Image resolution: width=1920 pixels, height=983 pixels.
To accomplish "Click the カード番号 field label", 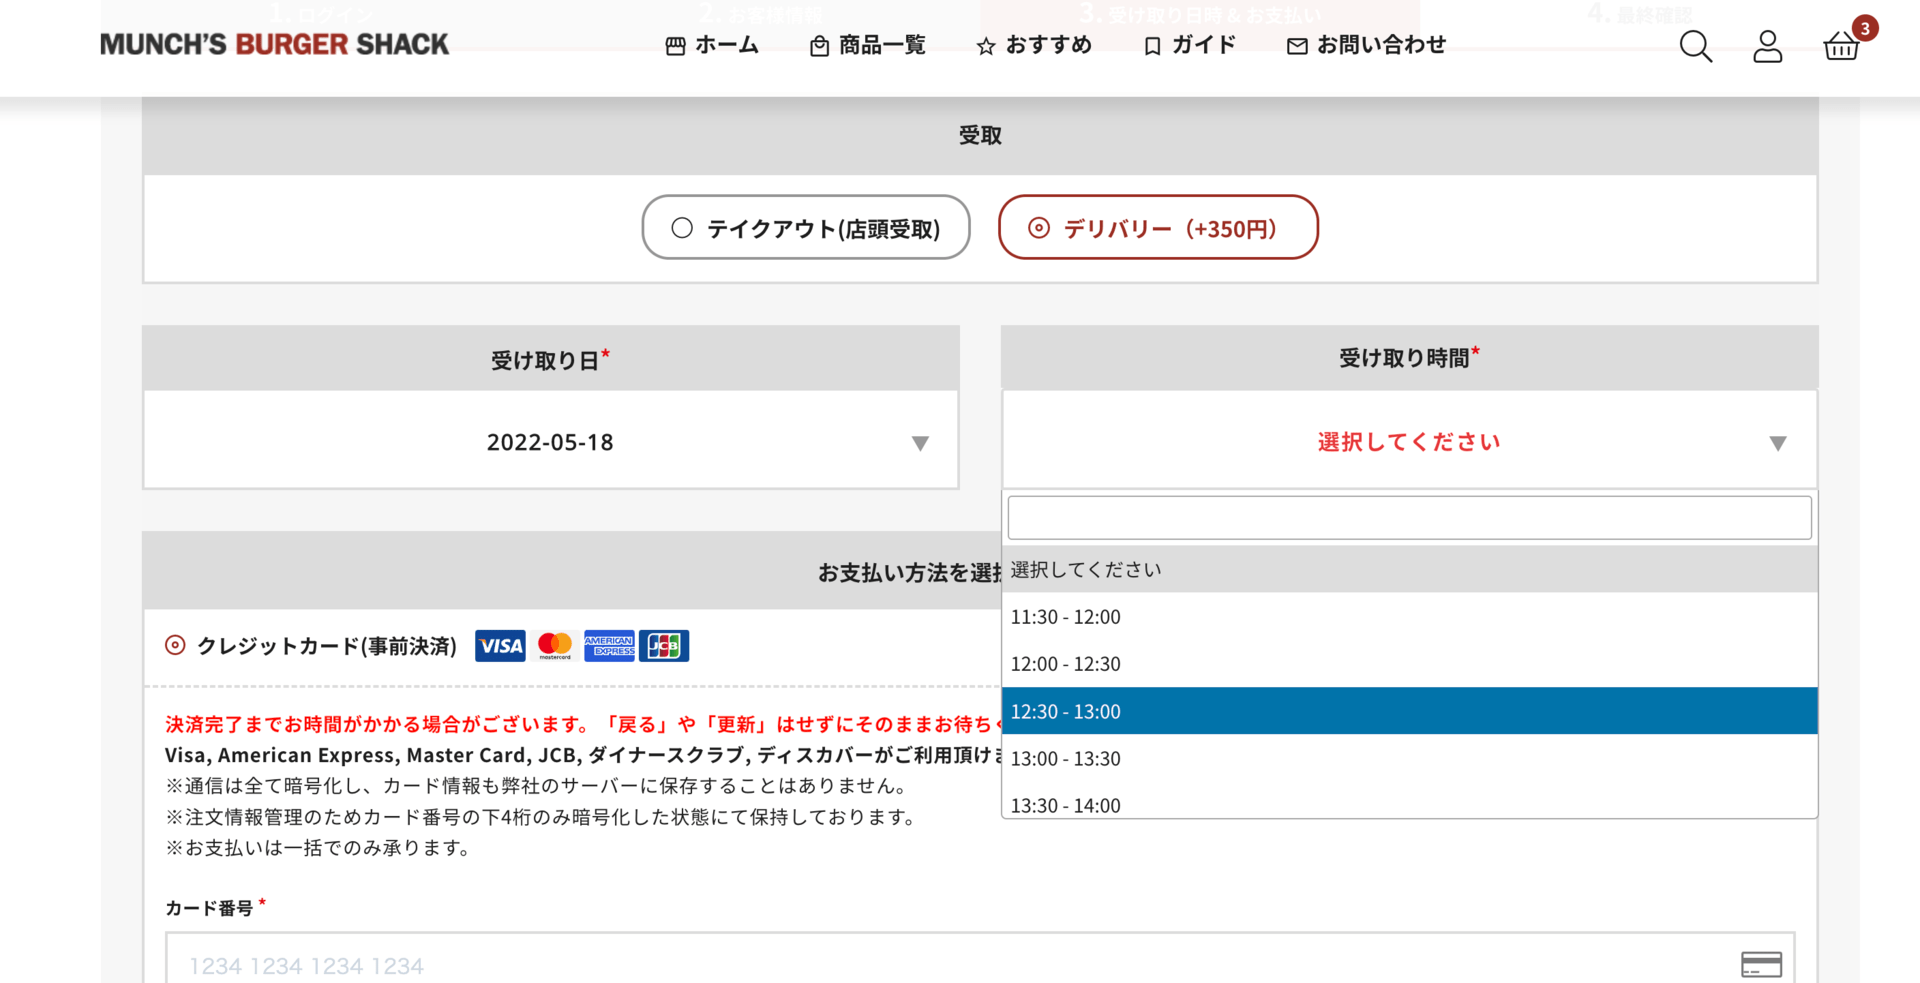I will point(209,908).
